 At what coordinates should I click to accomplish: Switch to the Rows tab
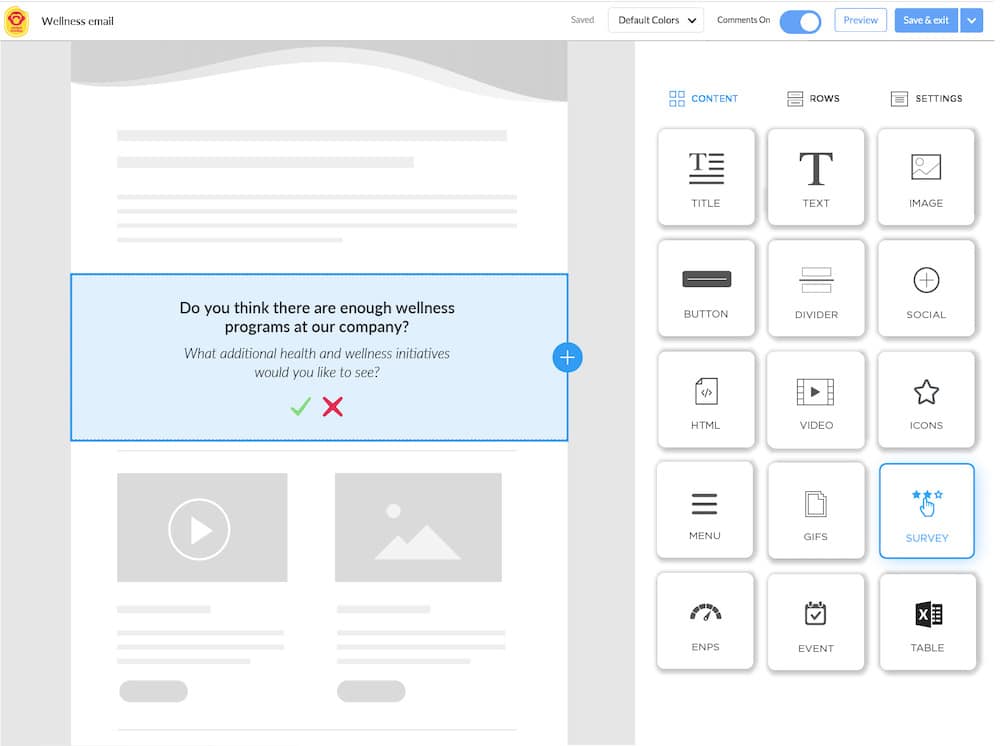point(813,98)
